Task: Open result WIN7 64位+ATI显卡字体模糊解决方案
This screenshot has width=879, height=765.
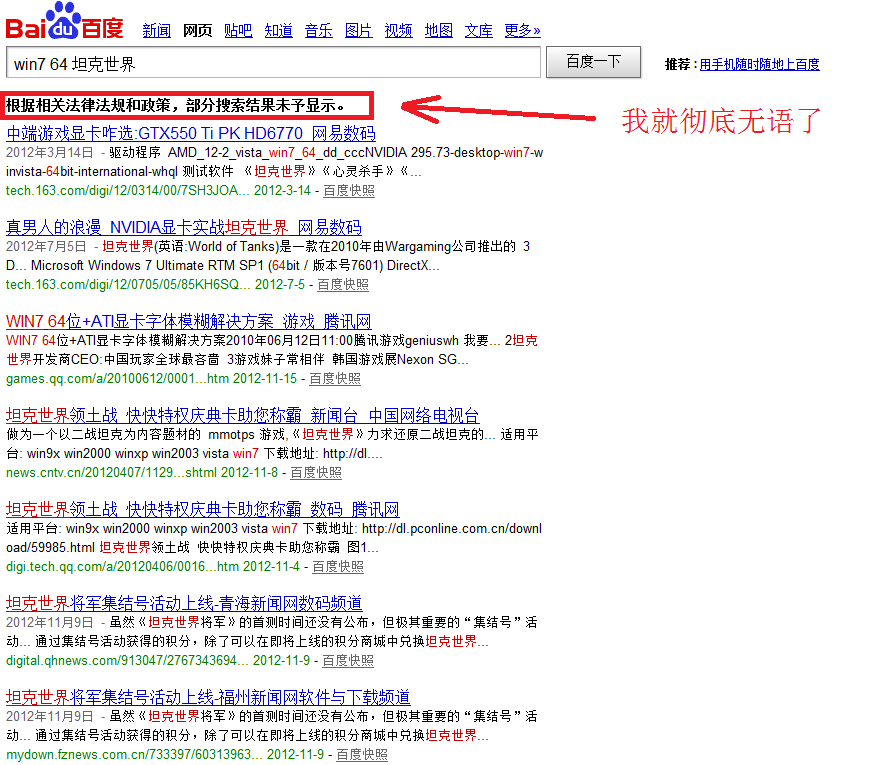Action: pyautogui.click(x=189, y=322)
